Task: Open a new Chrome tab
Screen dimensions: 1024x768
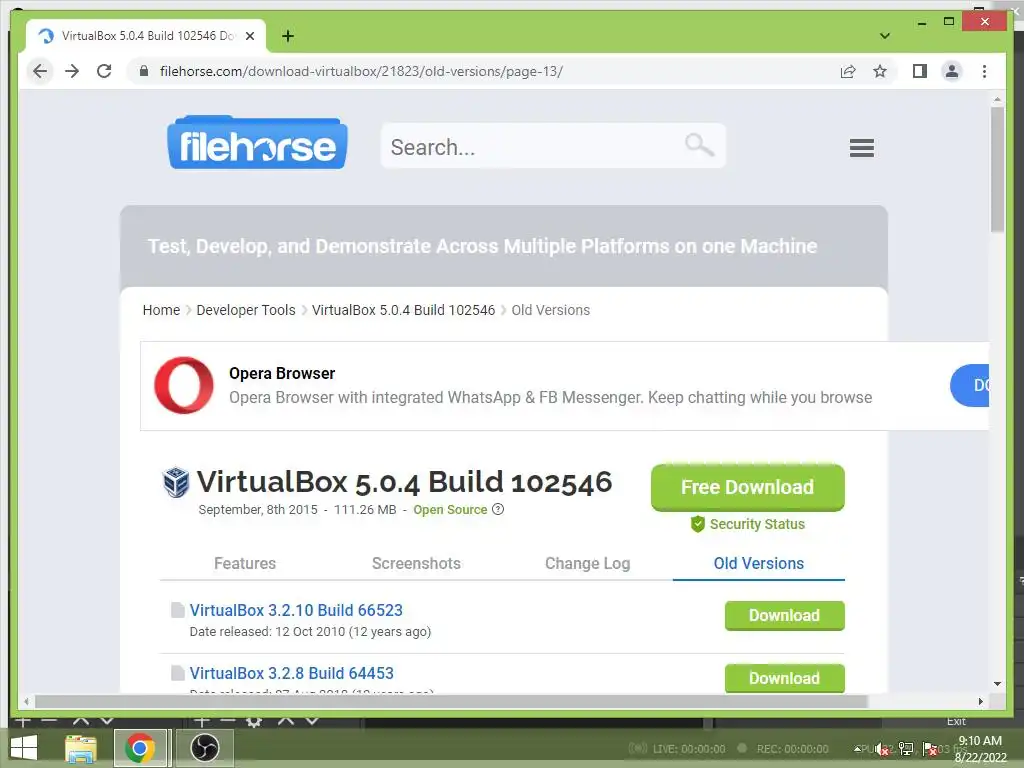Action: [288, 36]
